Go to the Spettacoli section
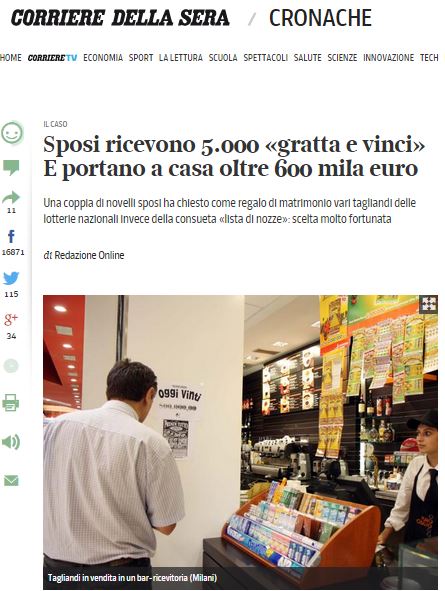 click(266, 58)
